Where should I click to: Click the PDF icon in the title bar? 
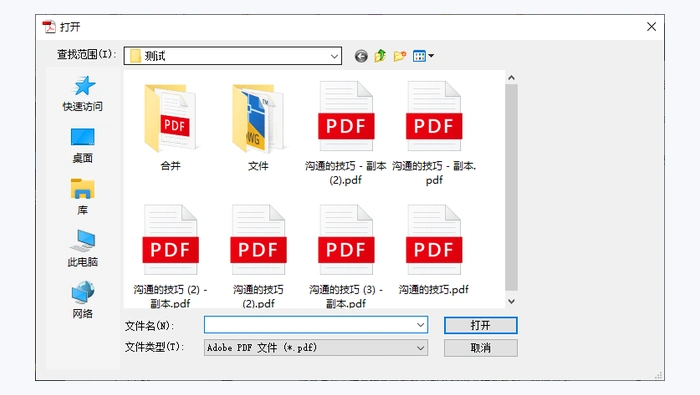tap(49, 27)
